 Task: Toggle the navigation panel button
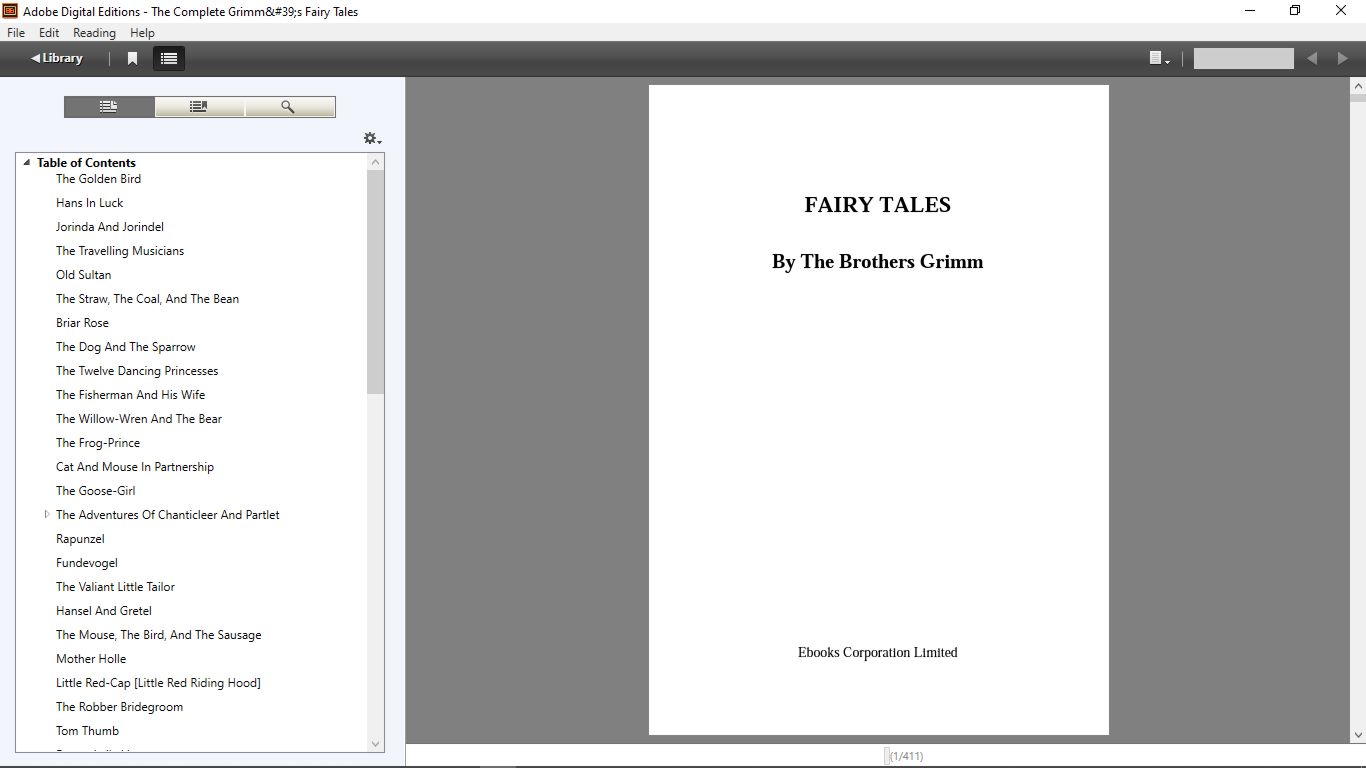tap(169, 59)
